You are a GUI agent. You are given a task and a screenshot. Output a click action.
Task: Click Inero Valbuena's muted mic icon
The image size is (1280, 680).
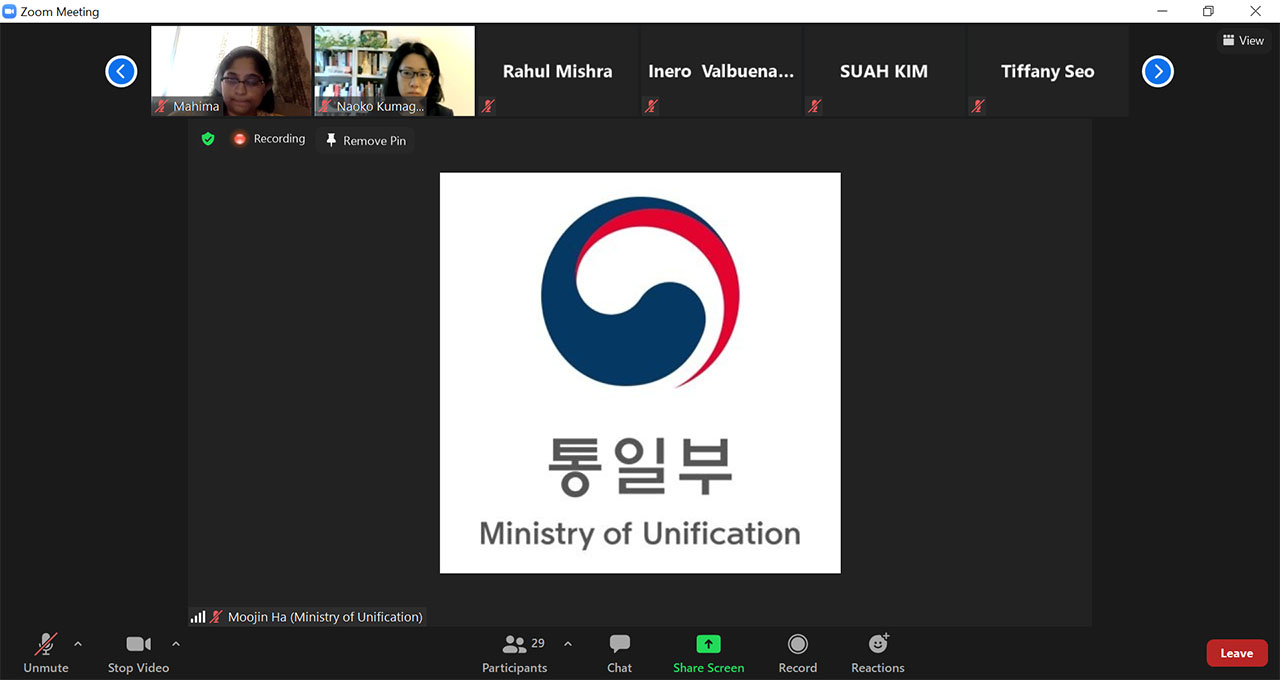(651, 106)
